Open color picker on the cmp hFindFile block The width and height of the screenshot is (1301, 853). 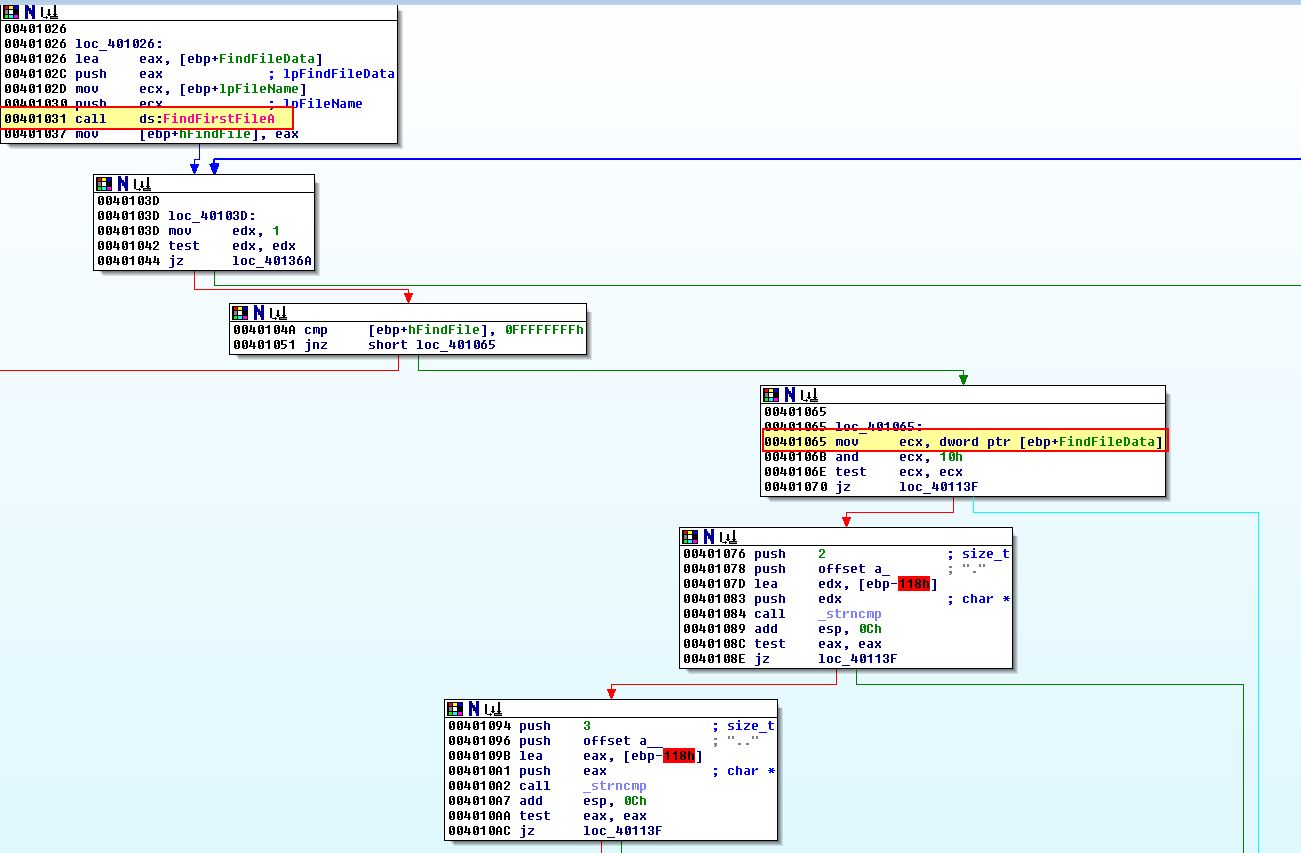pyautogui.click(x=241, y=312)
